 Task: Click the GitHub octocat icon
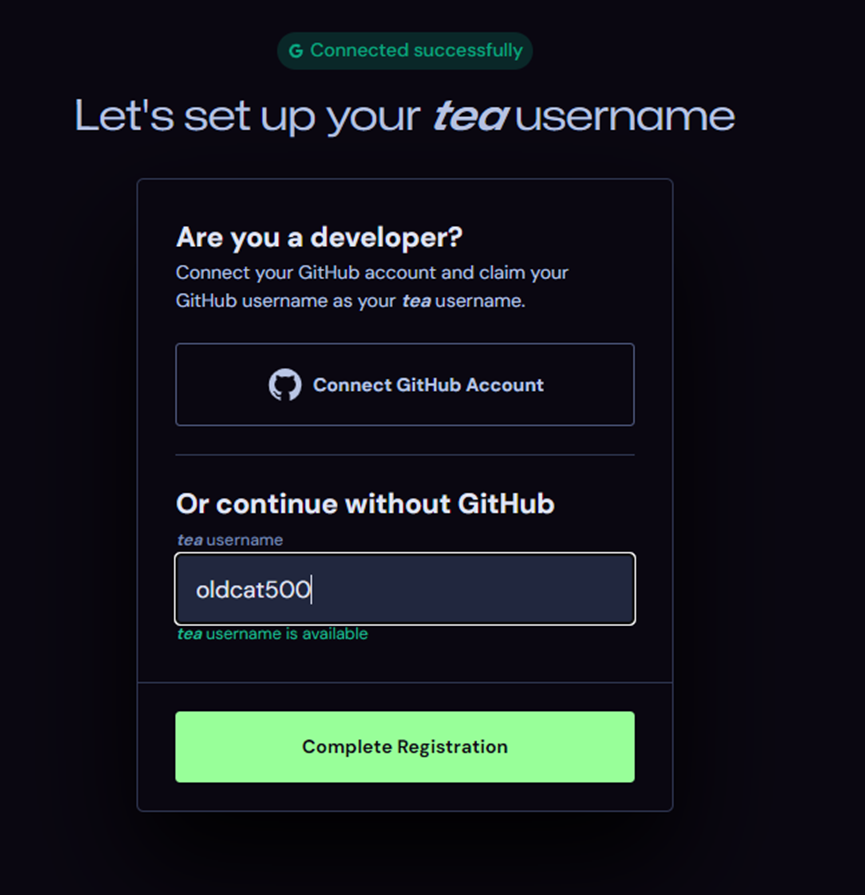pos(285,385)
